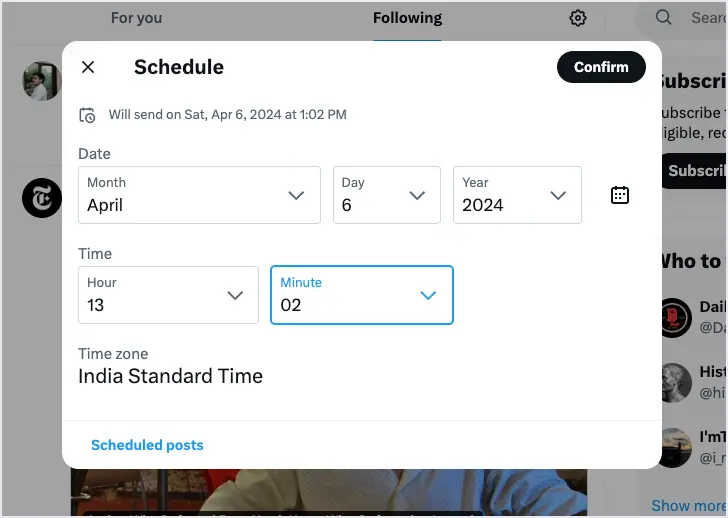This screenshot has height=518, width=728.
Task: Open the Scheduled posts link
Action: pyautogui.click(x=147, y=445)
